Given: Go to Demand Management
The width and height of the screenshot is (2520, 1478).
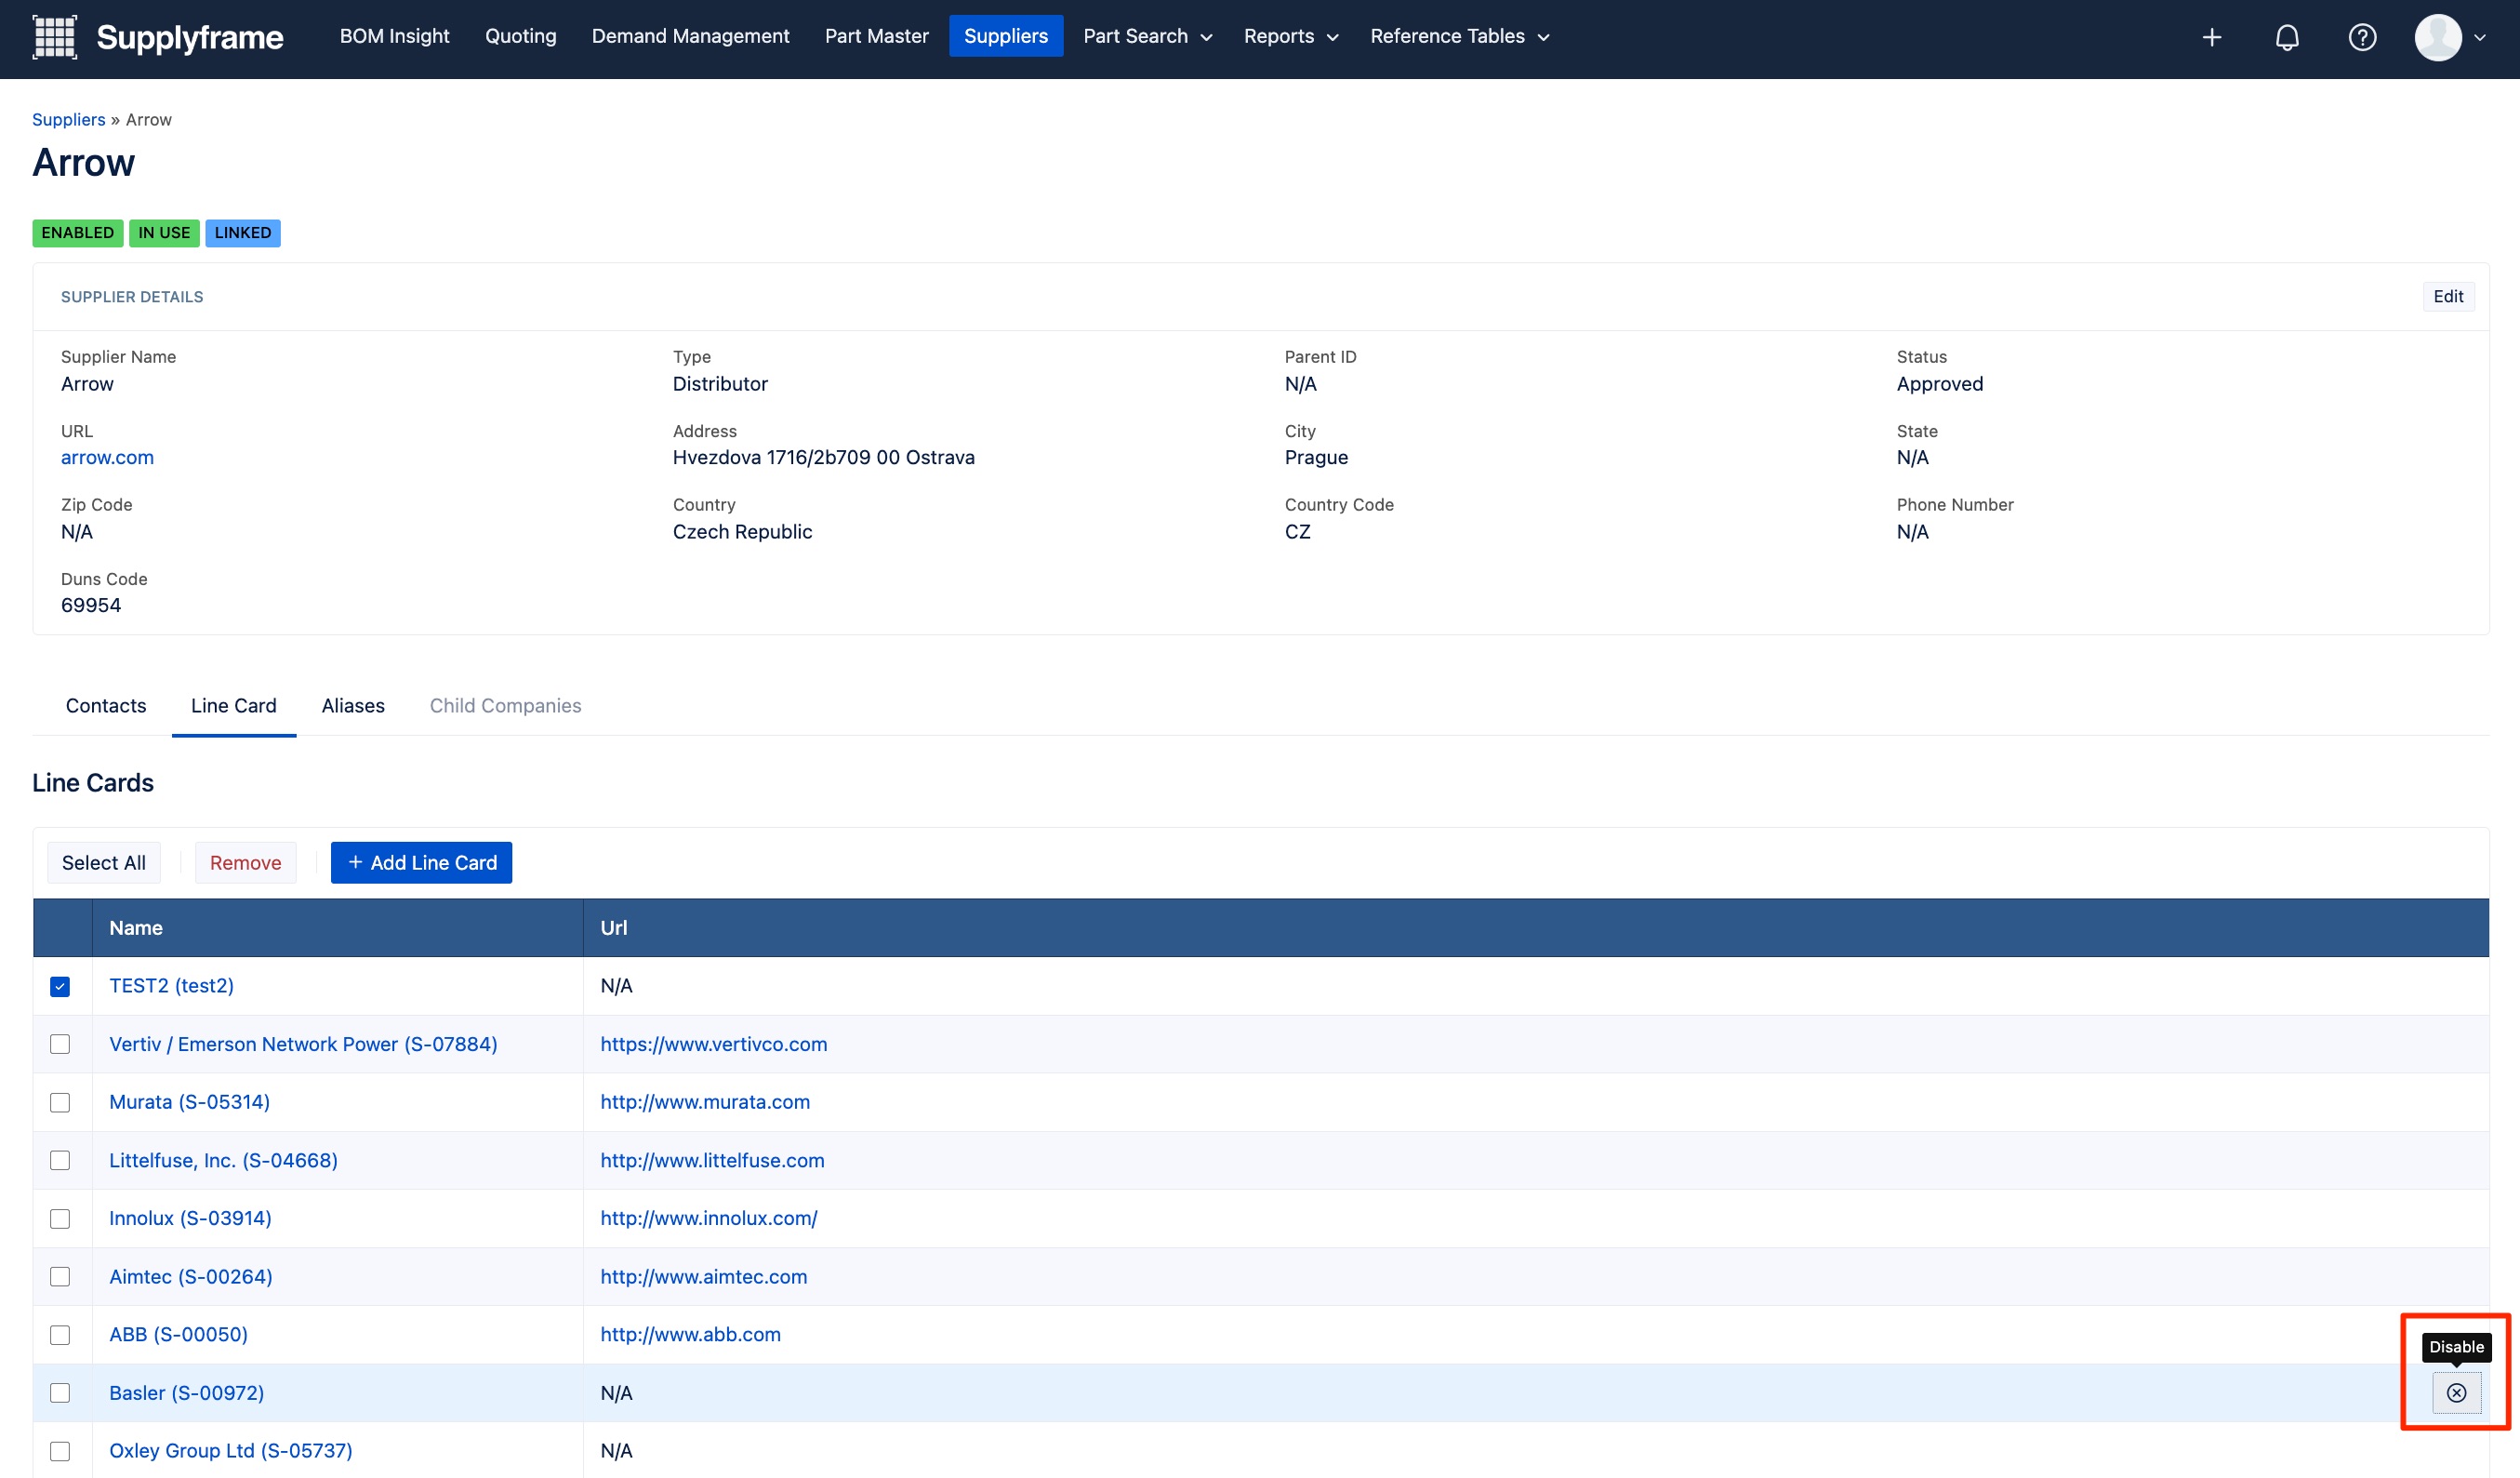Looking at the screenshot, I should pyautogui.click(x=690, y=36).
